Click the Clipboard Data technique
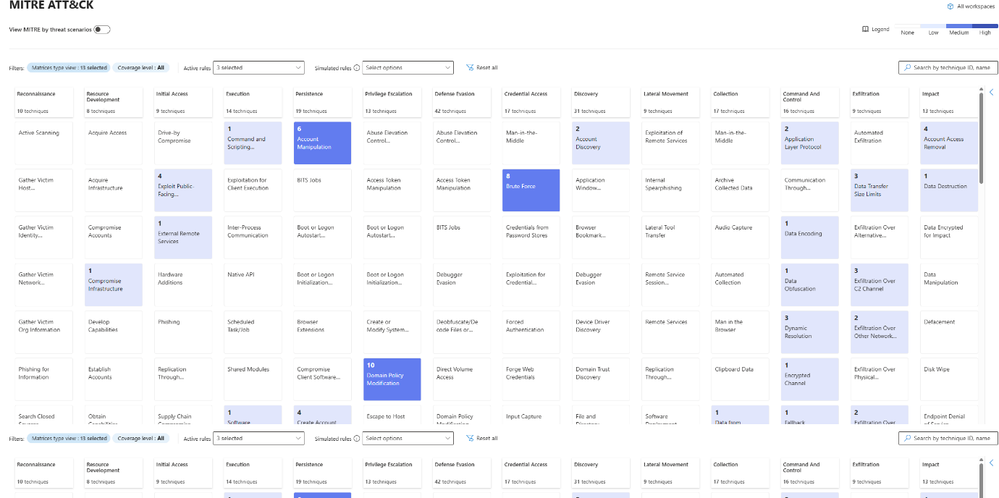Screen dimensions: 999x498 (x=740, y=380)
